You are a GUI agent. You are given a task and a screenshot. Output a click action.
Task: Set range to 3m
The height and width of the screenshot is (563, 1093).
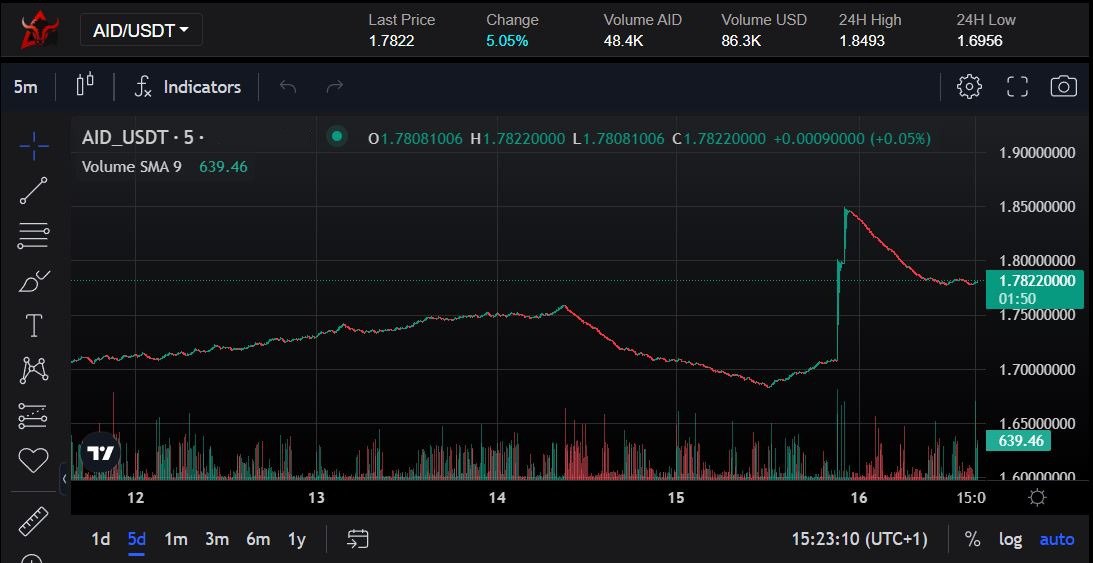217,539
